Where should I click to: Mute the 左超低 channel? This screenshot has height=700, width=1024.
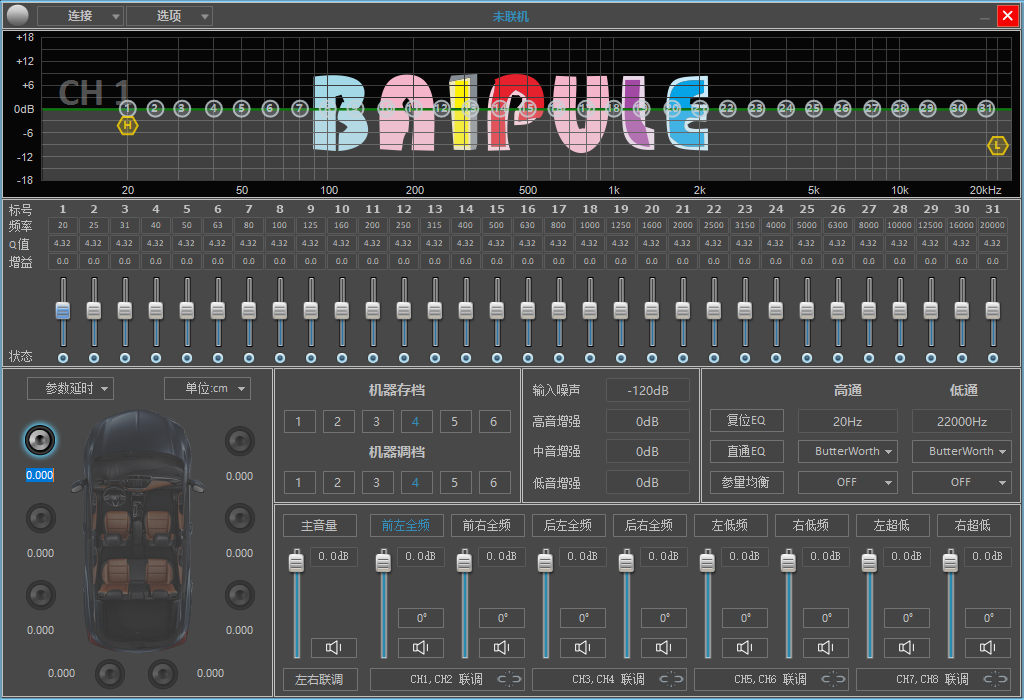[906, 647]
